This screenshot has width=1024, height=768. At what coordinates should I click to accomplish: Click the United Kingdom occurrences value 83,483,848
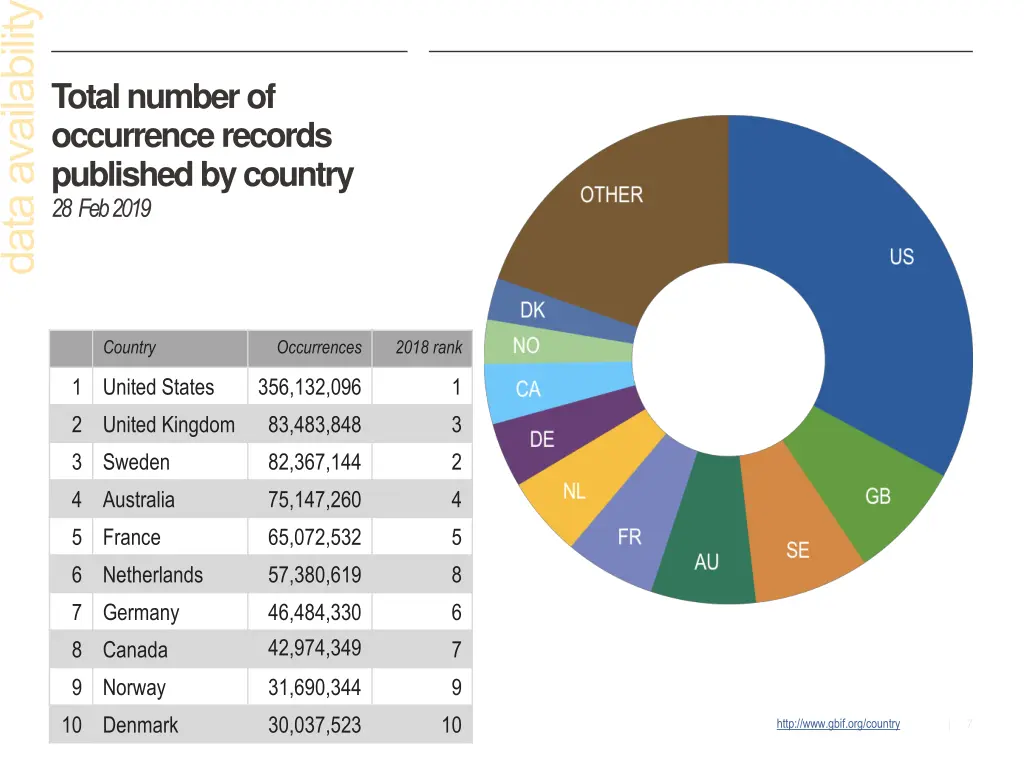(314, 425)
